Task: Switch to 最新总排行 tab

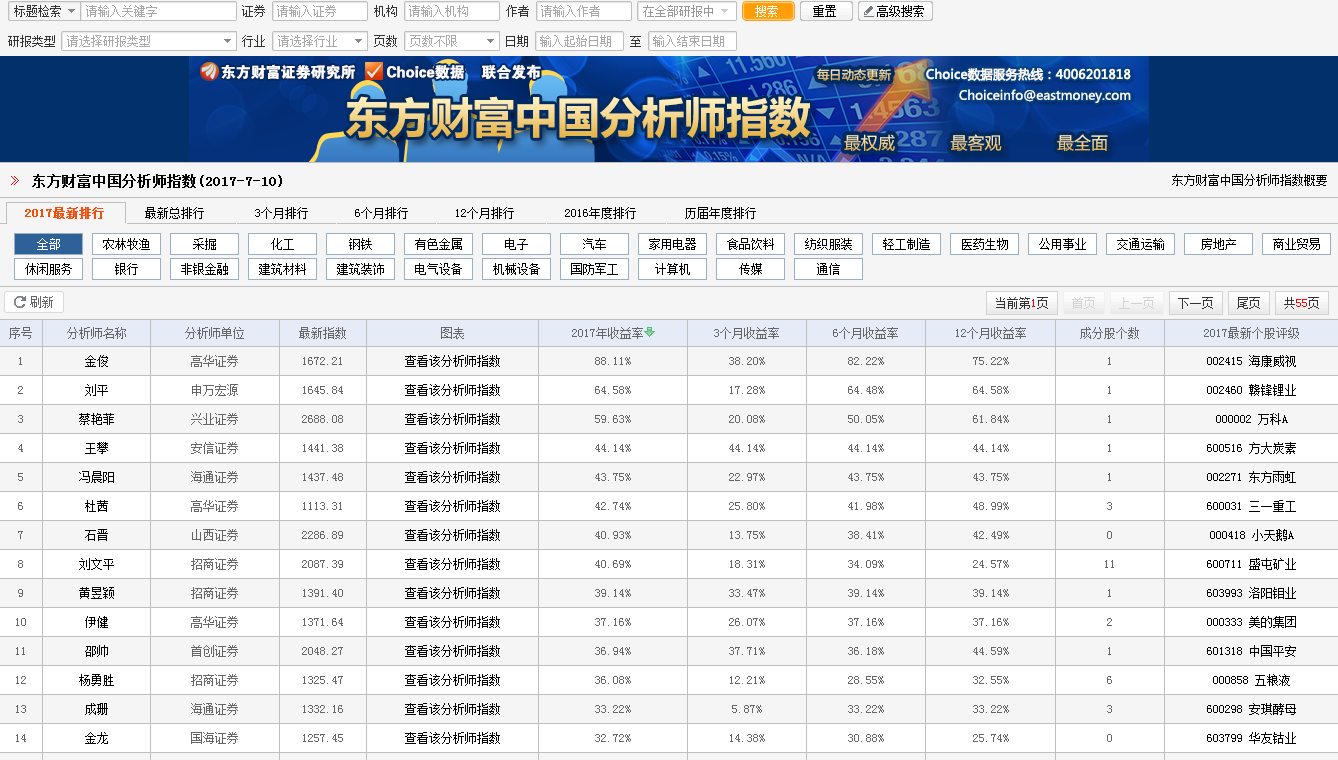Action: click(x=174, y=213)
